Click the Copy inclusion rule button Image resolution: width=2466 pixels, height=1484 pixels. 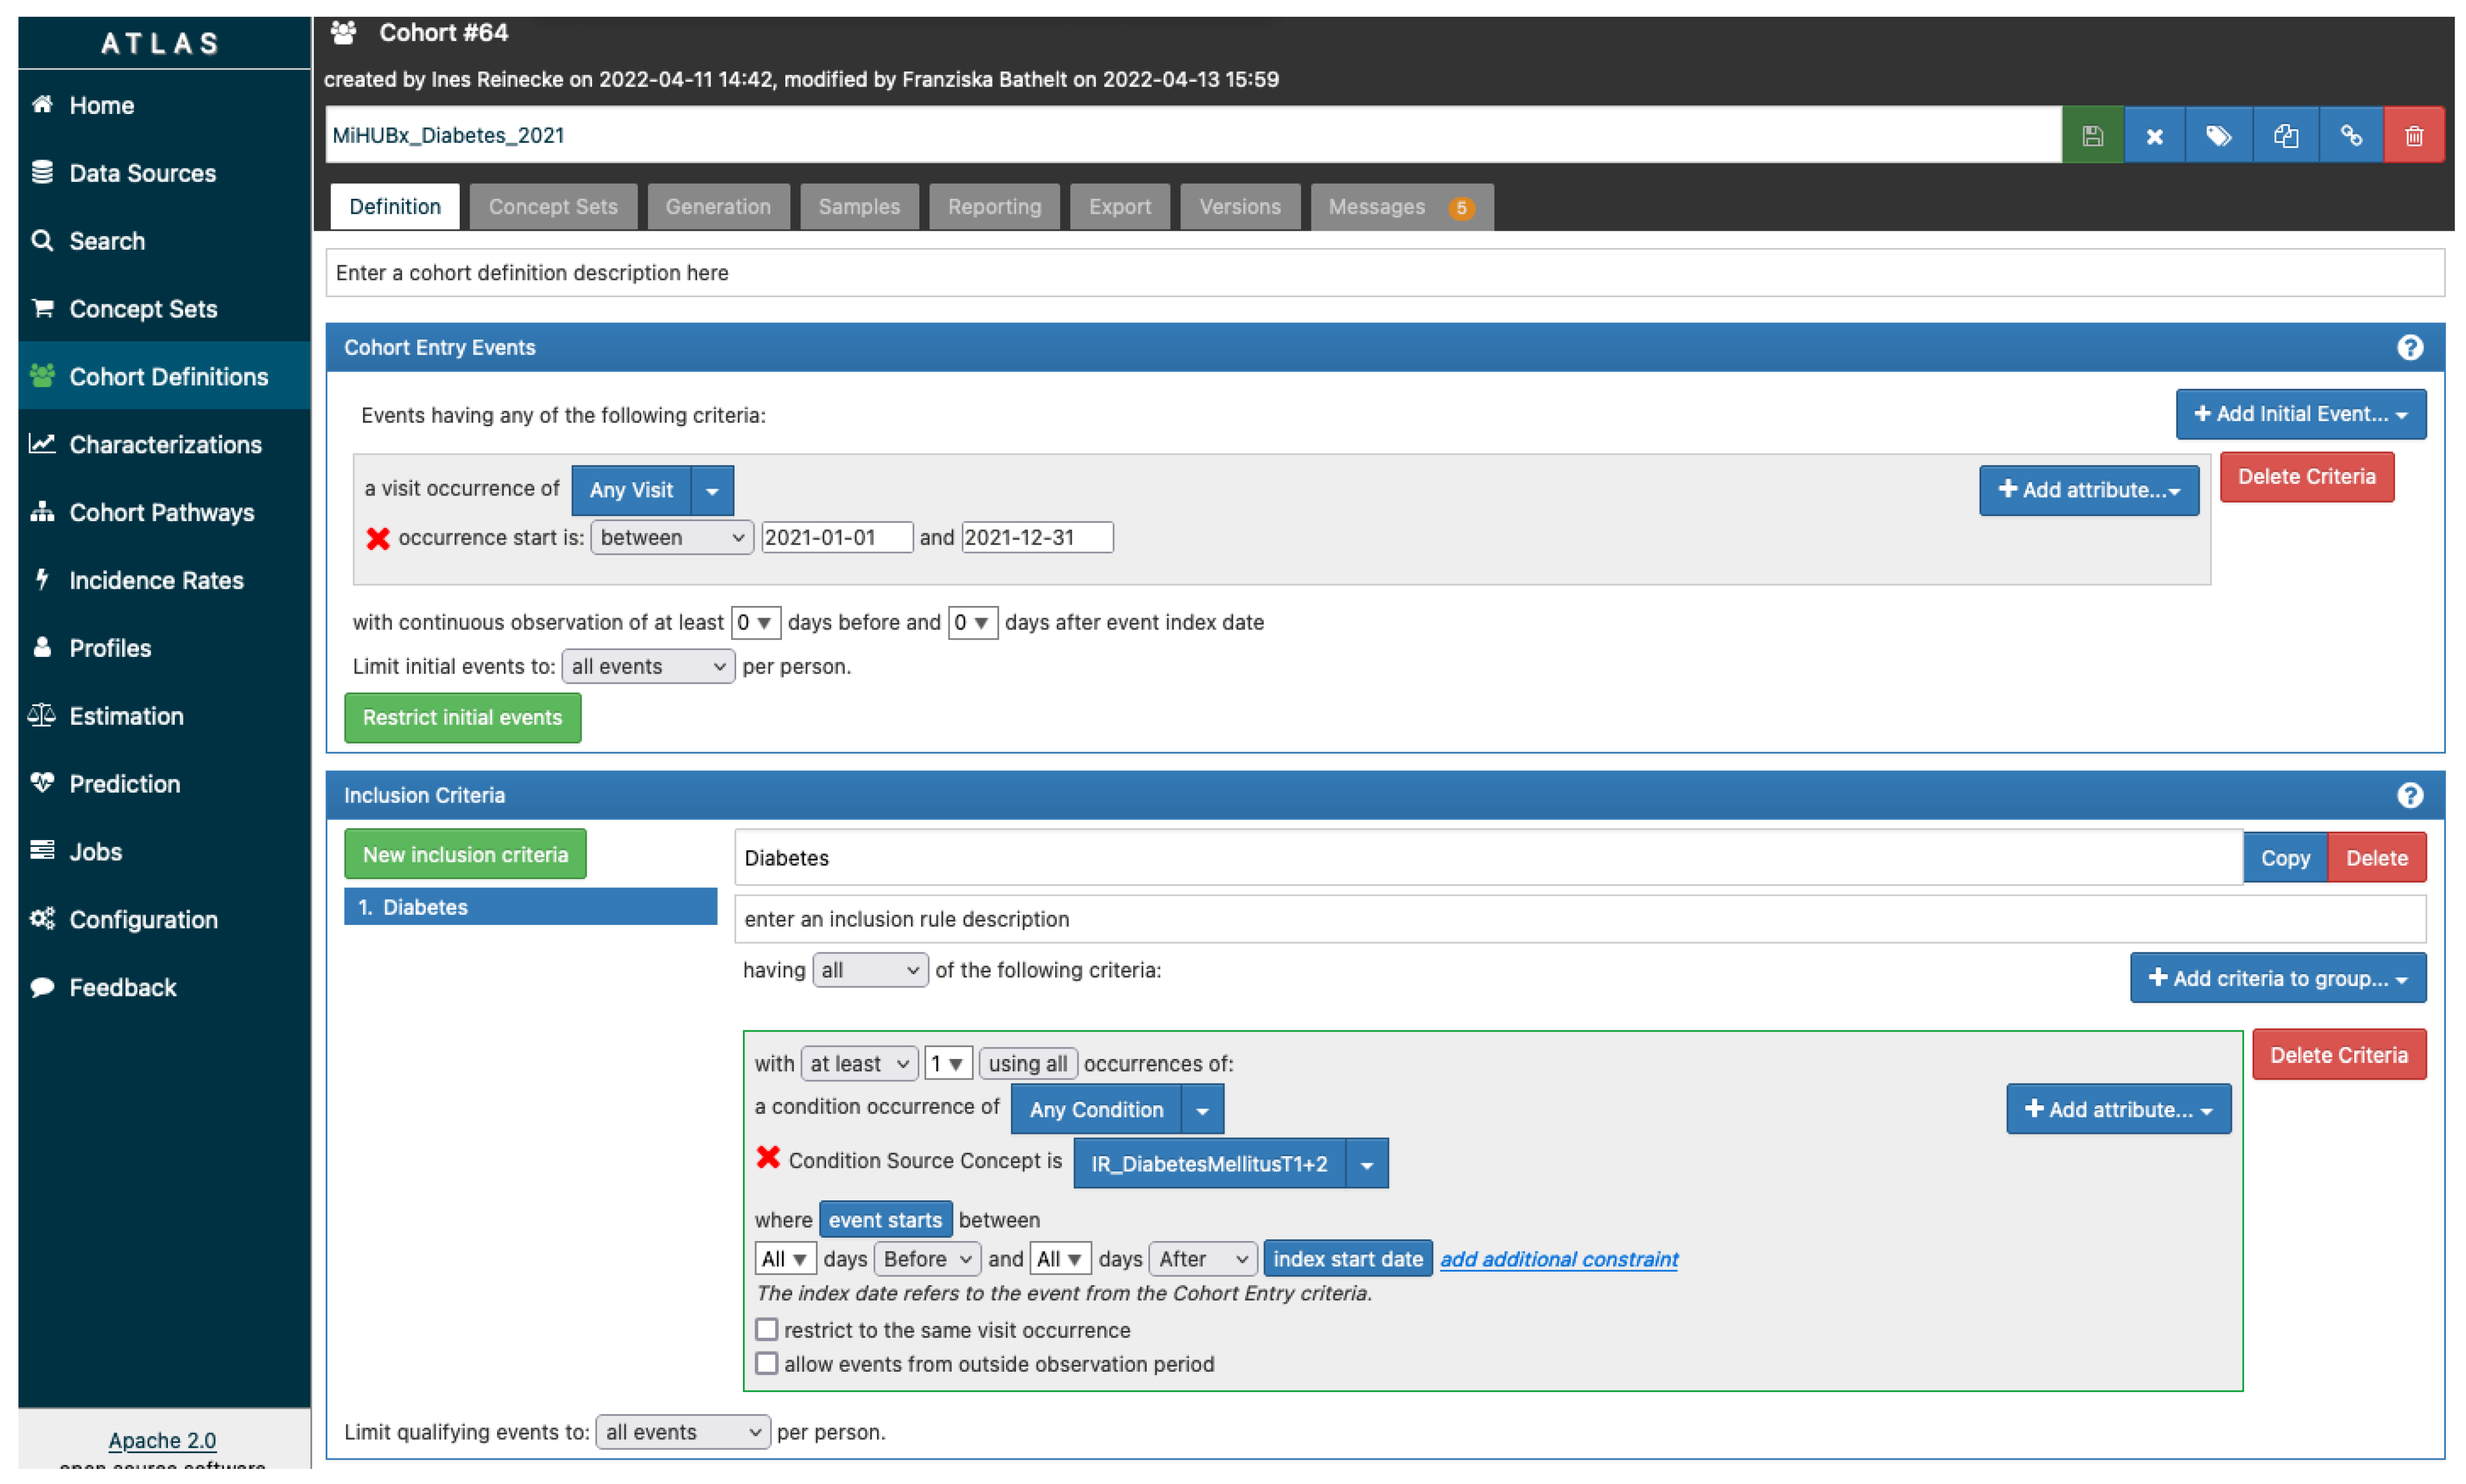2285,857
